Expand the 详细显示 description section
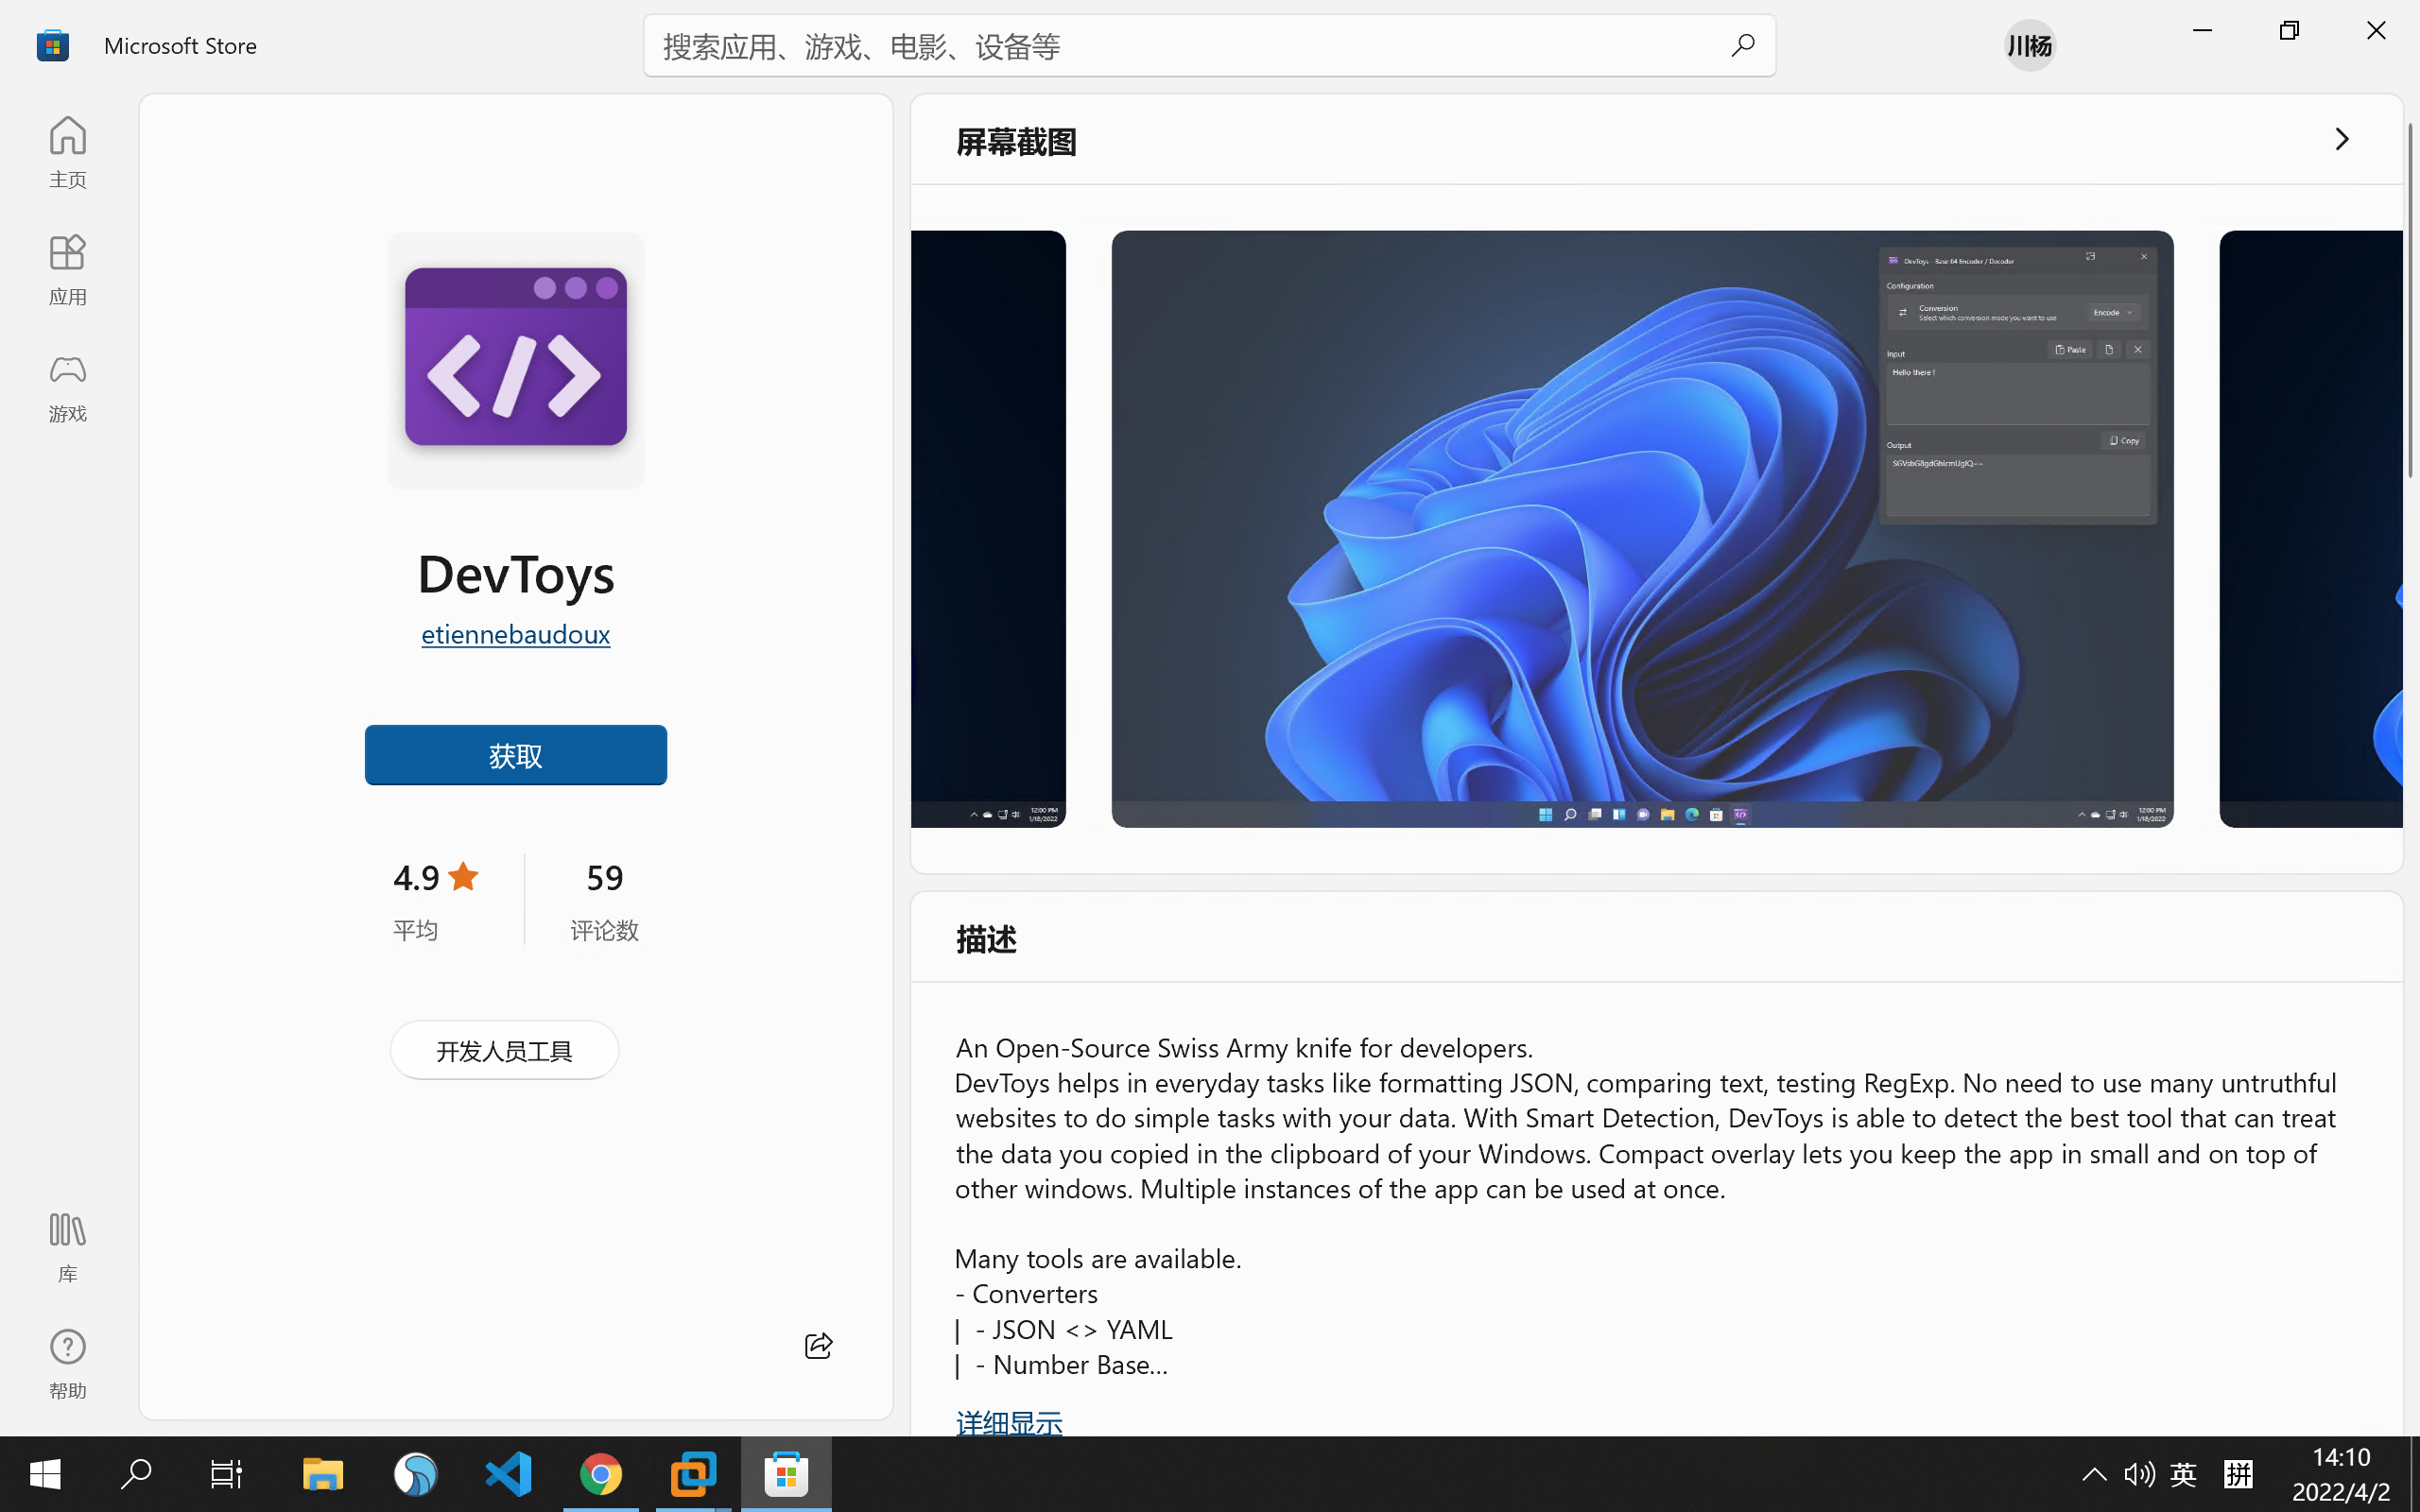The height and width of the screenshot is (1512, 2420). (1009, 1423)
